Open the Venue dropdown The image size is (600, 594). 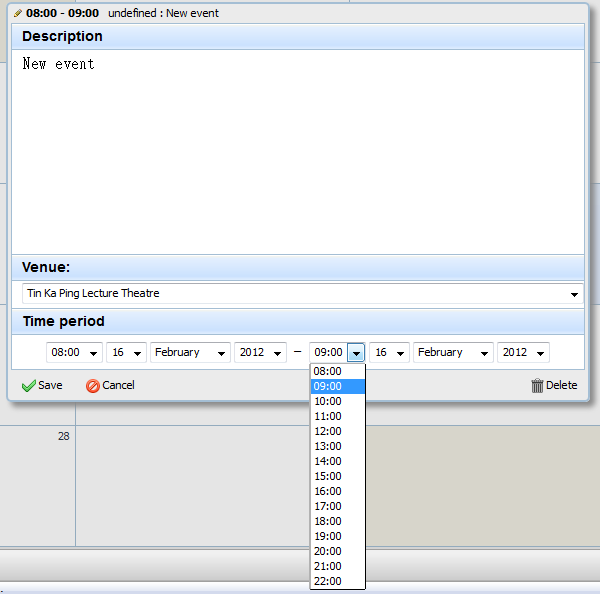pyautogui.click(x=303, y=294)
